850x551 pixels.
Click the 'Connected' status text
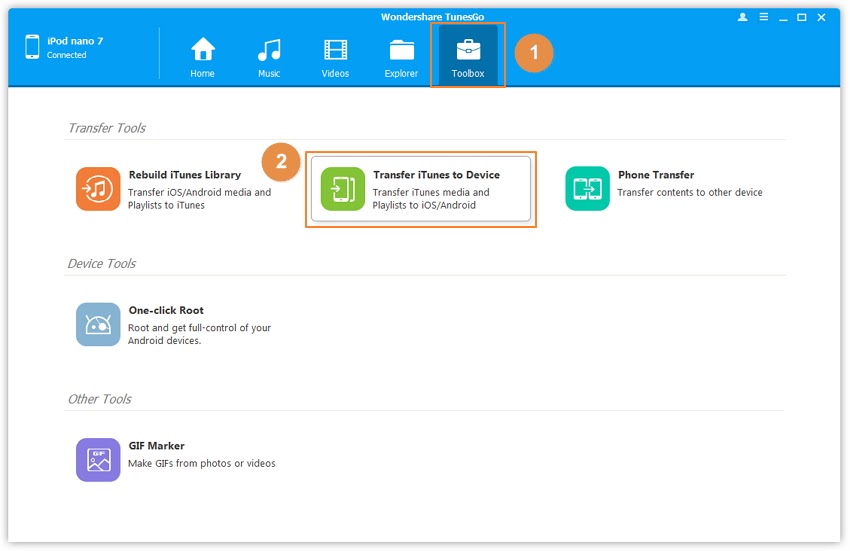pyautogui.click(x=67, y=55)
